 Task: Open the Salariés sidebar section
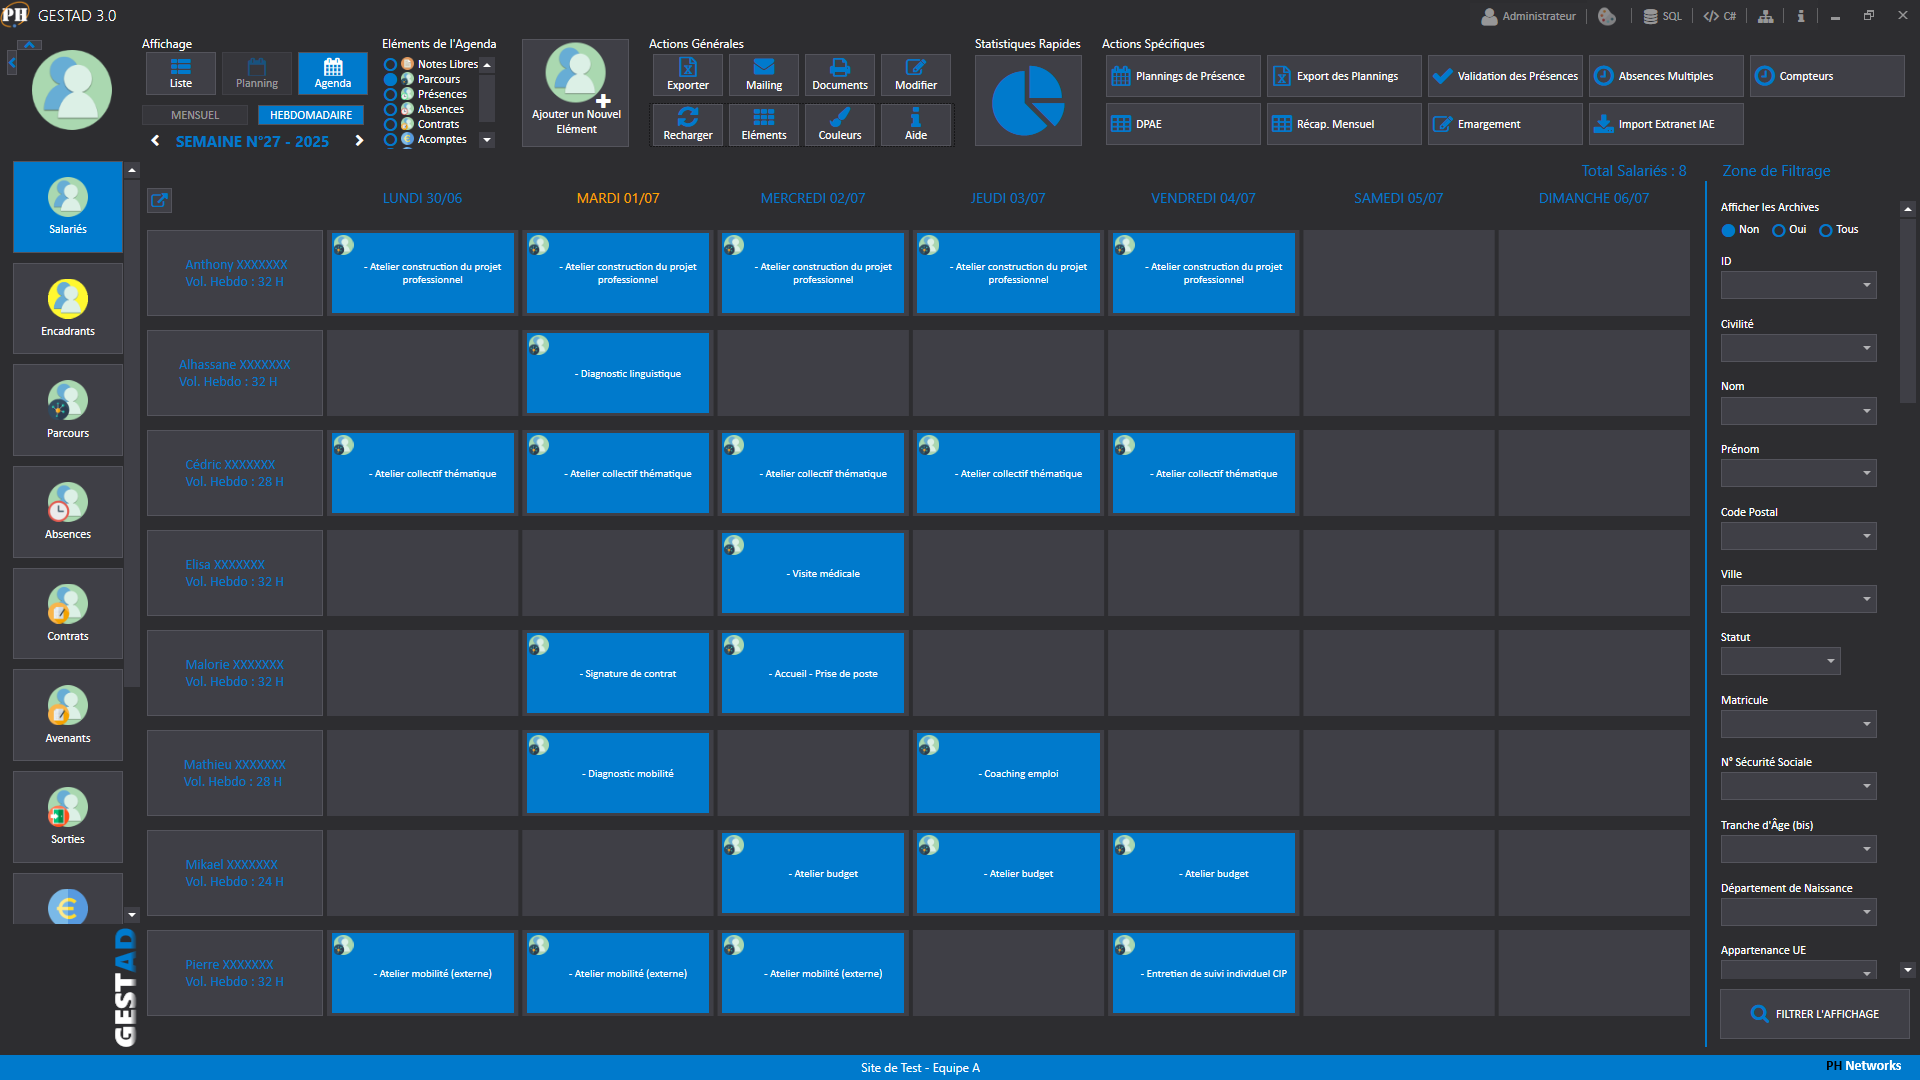click(68, 207)
